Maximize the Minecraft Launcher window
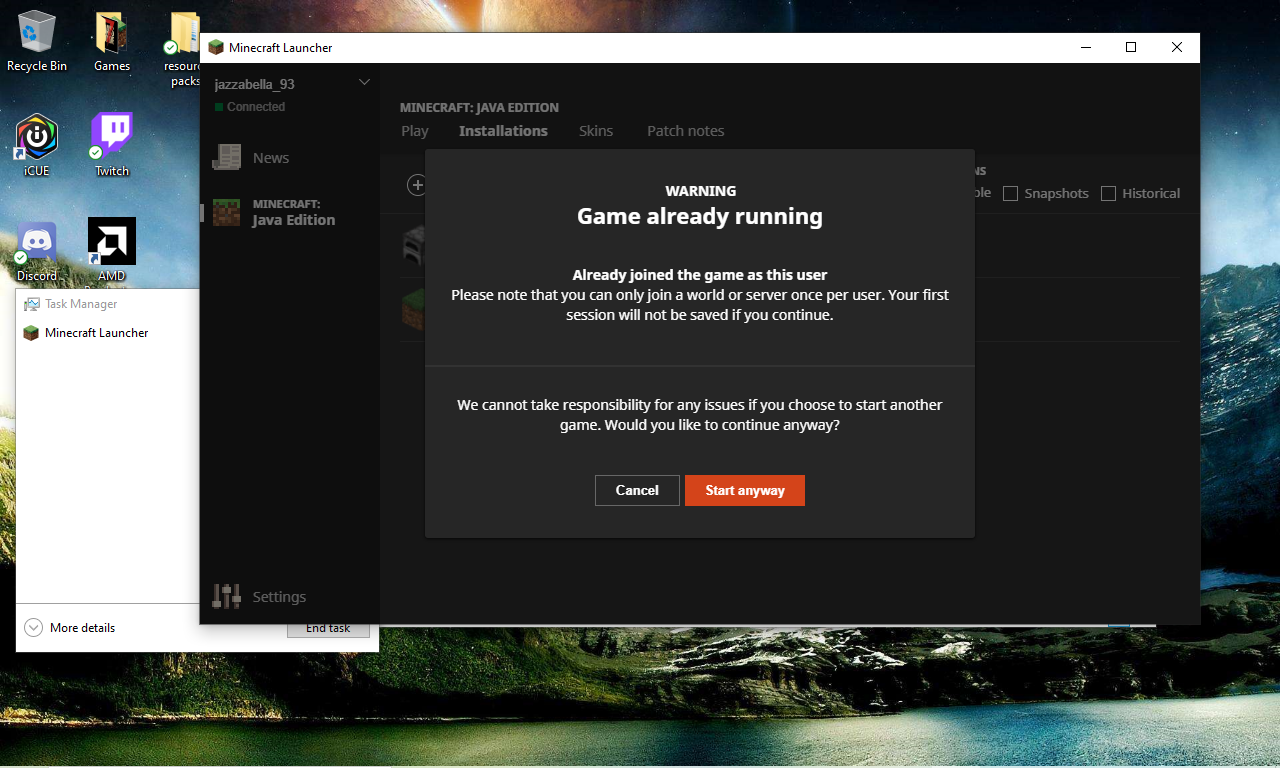This screenshot has width=1280, height=768. coord(1131,47)
